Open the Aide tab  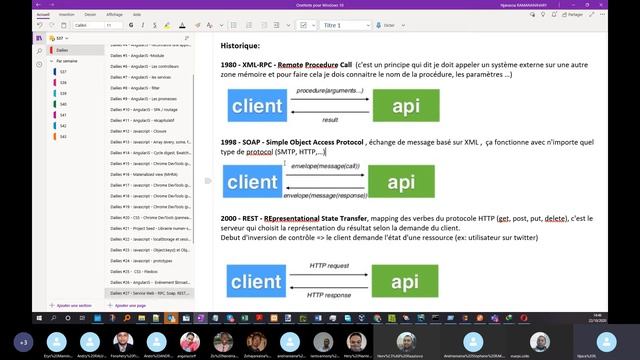pos(137,15)
